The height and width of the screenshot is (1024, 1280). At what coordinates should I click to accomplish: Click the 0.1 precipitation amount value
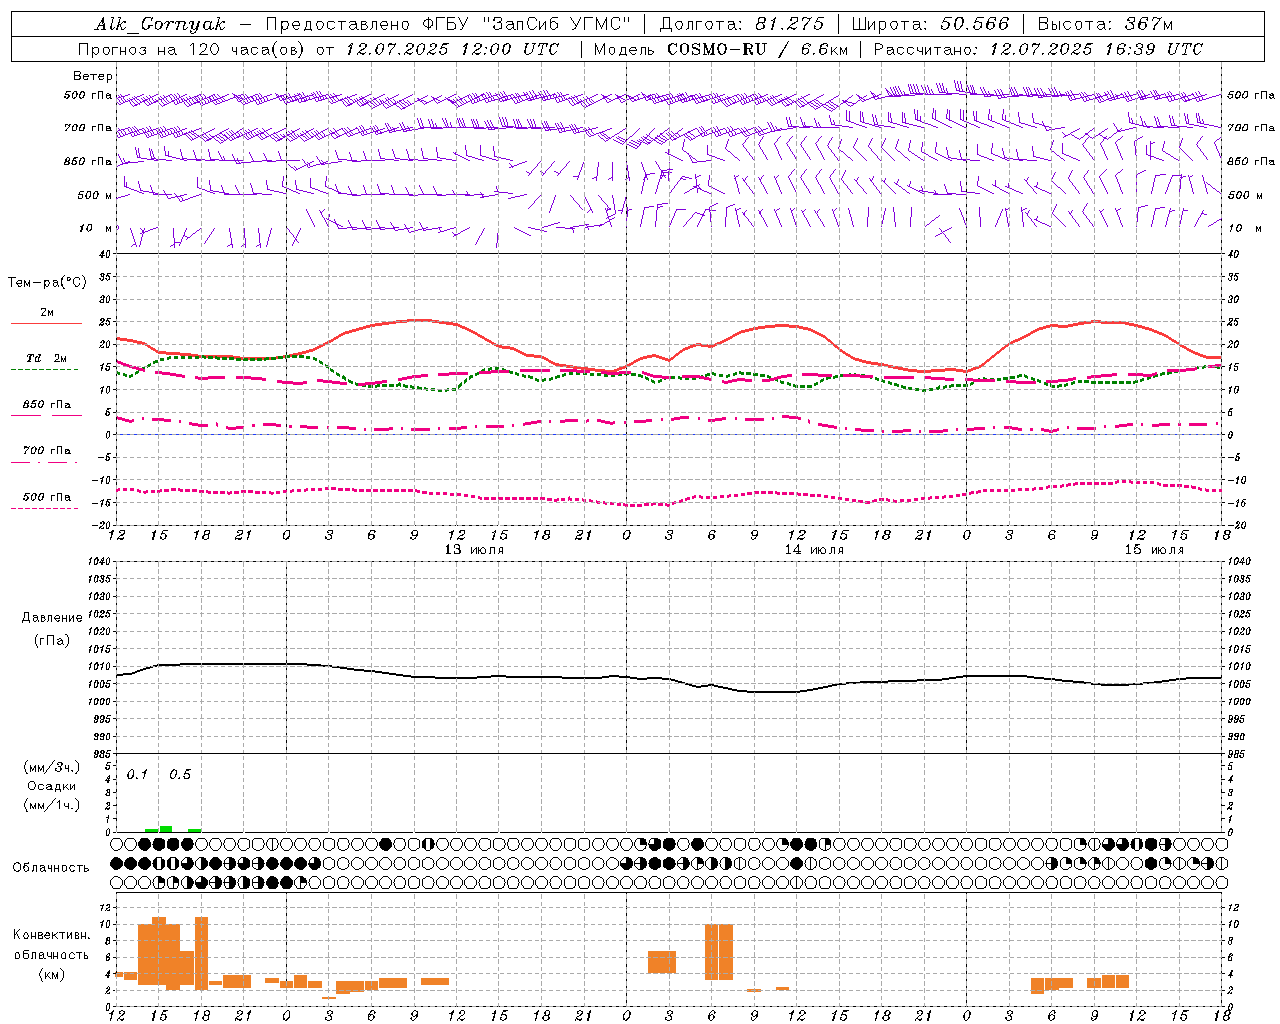point(137,775)
